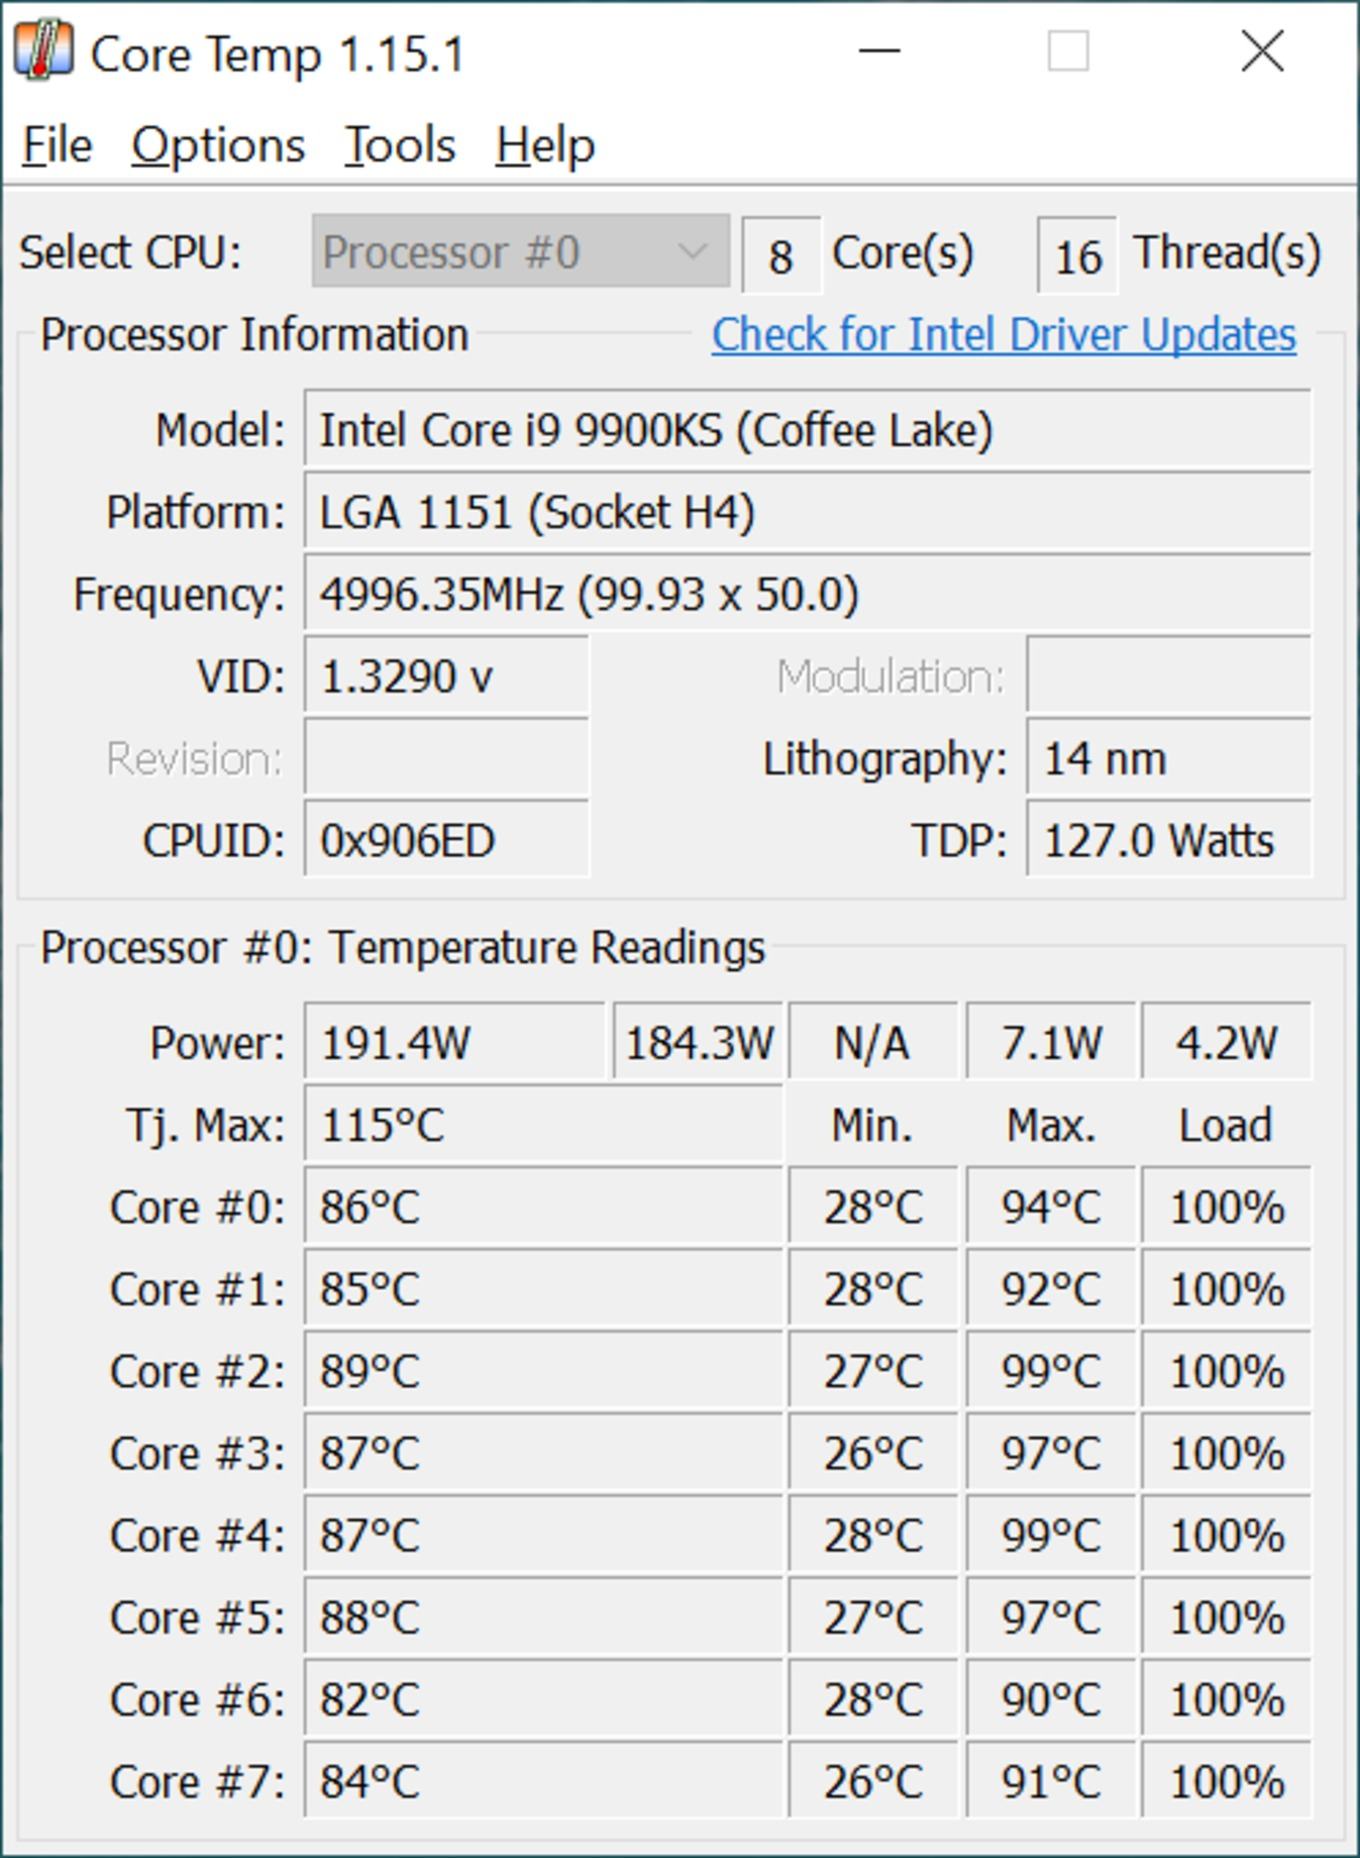
Task: Click Core #7 max temperature 91°C
Action: (1051, 1781)
